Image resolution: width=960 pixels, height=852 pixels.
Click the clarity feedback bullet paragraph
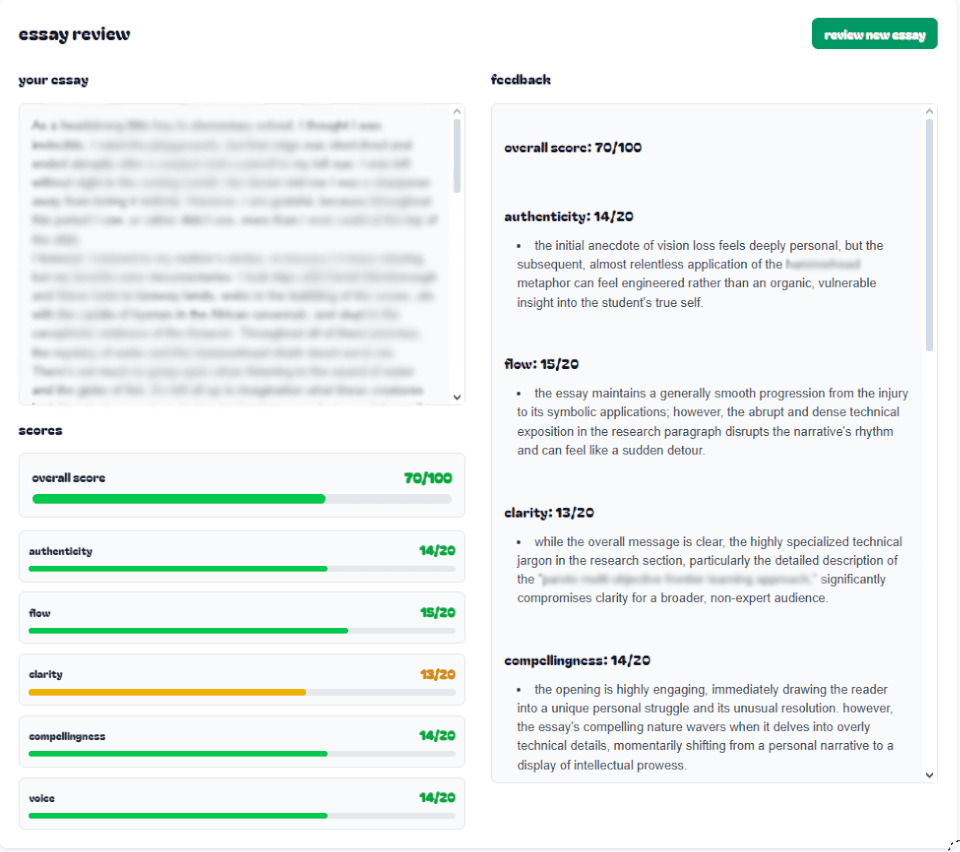pos(709,570)
